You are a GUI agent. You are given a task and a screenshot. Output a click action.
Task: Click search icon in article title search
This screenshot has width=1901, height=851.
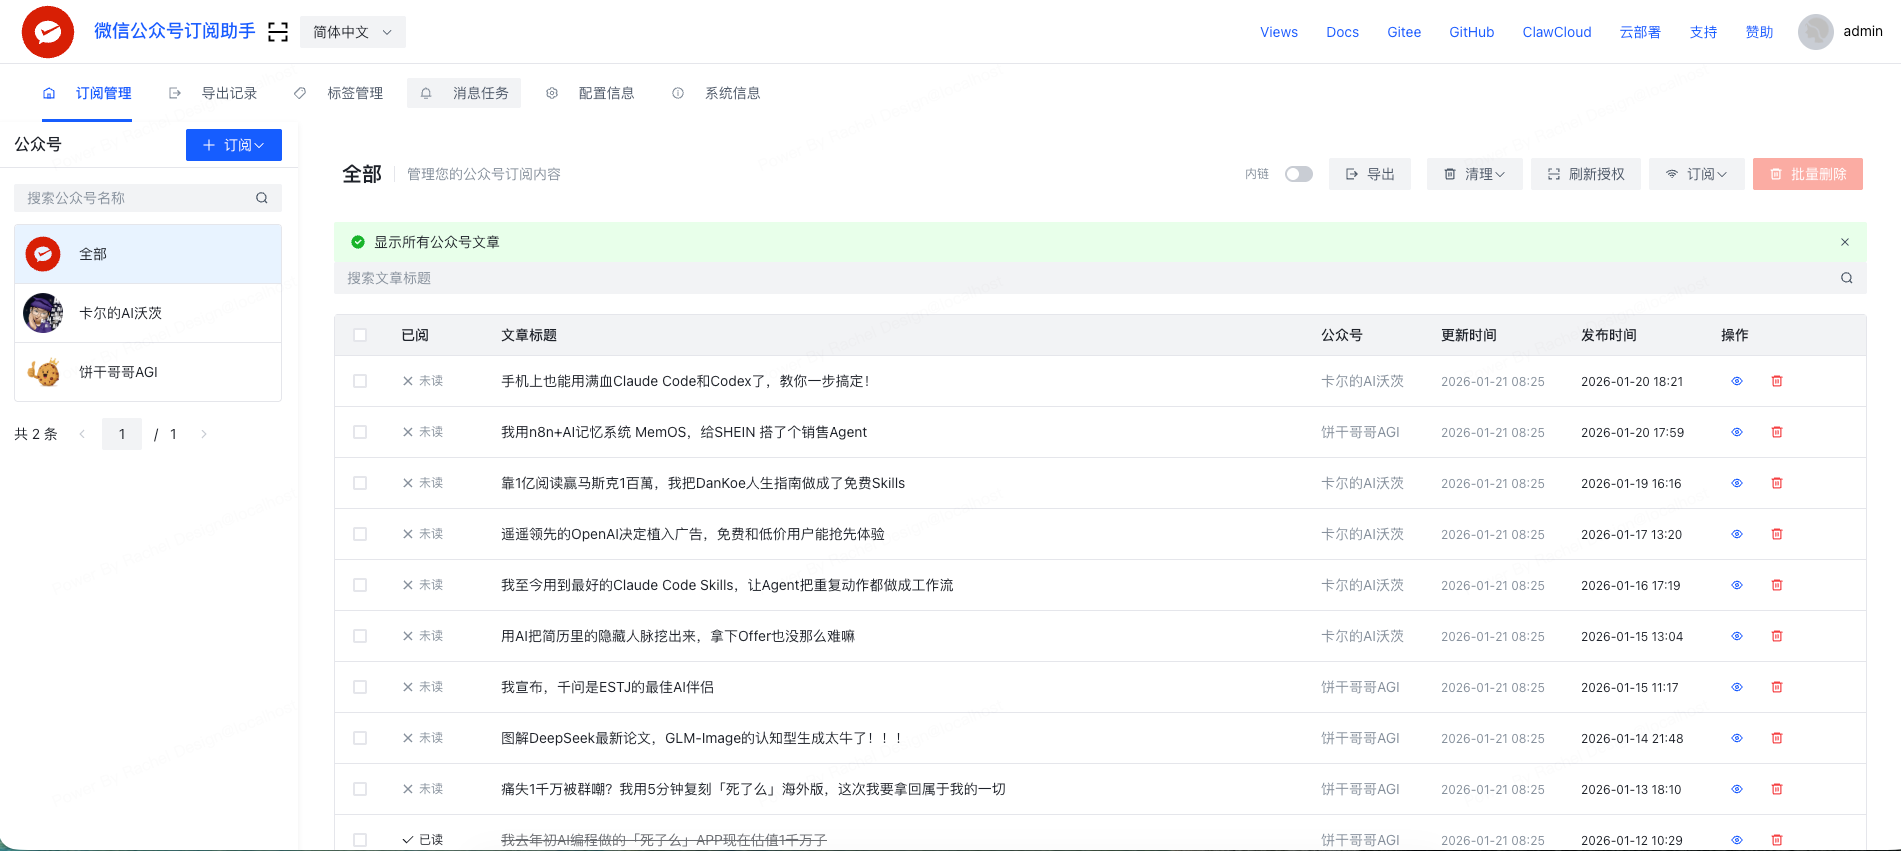pyautogui.click(x=1847, y=278)
